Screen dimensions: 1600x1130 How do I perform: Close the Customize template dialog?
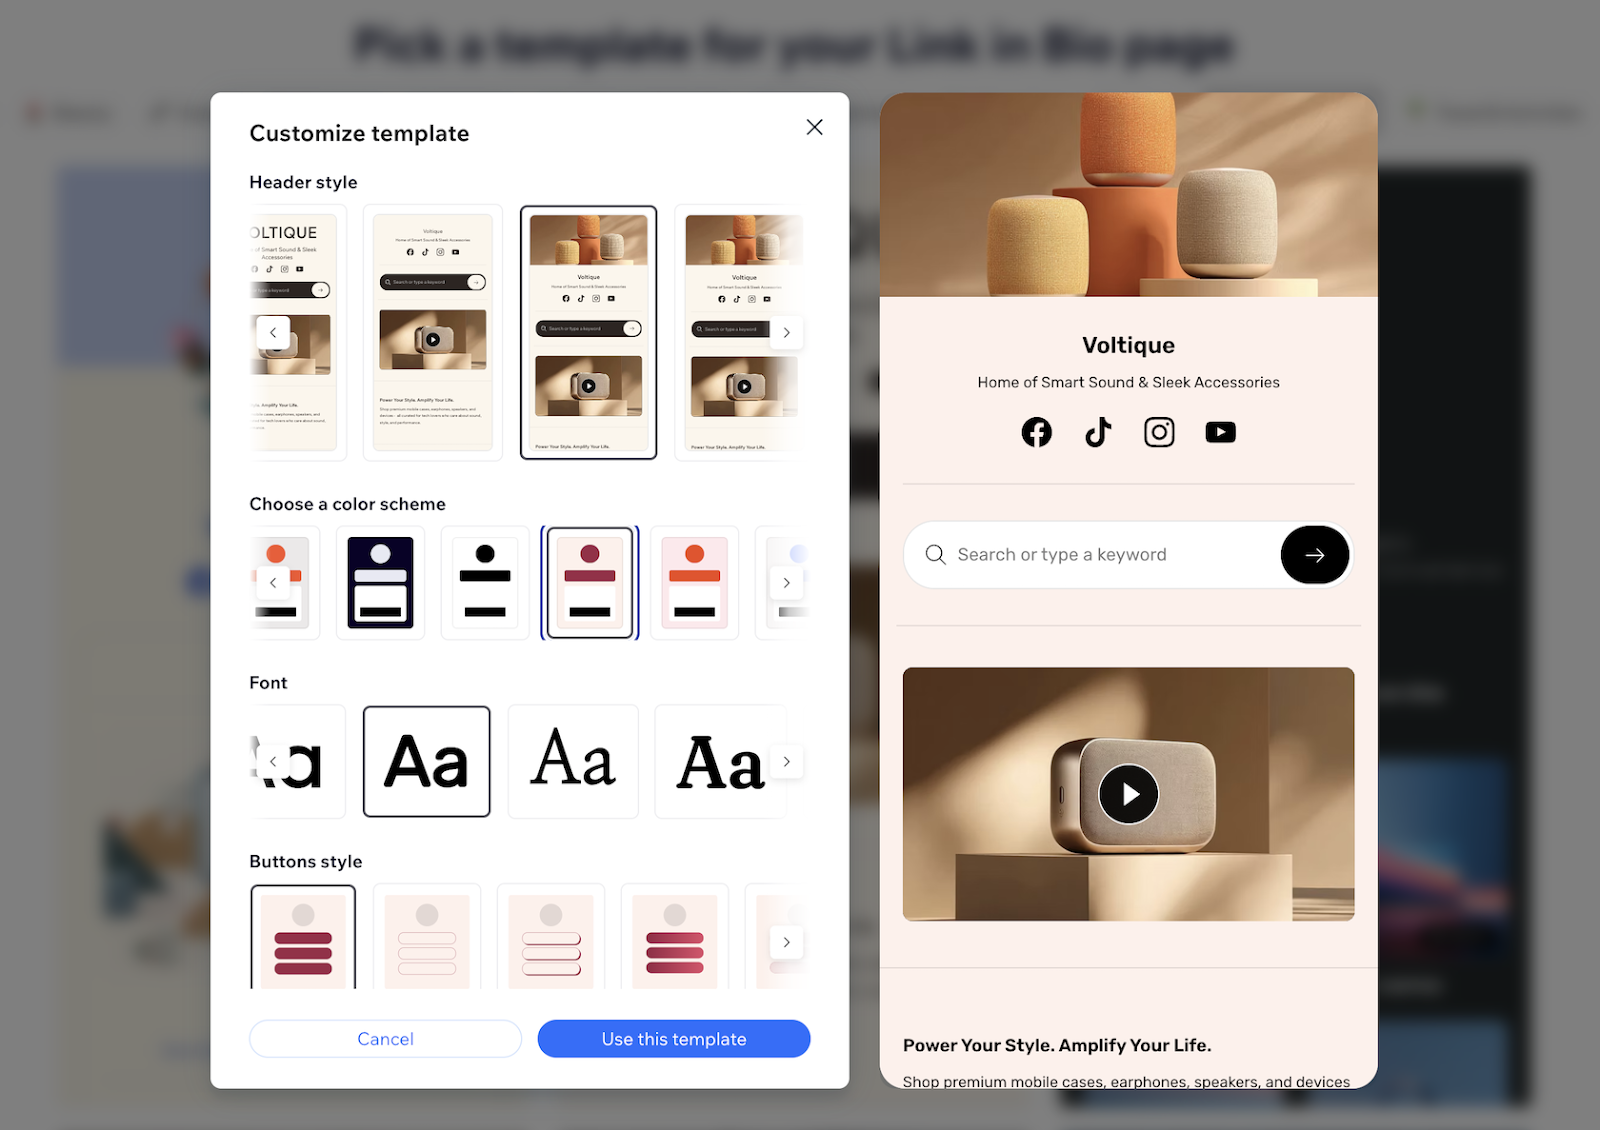click(x=814, y=127)
